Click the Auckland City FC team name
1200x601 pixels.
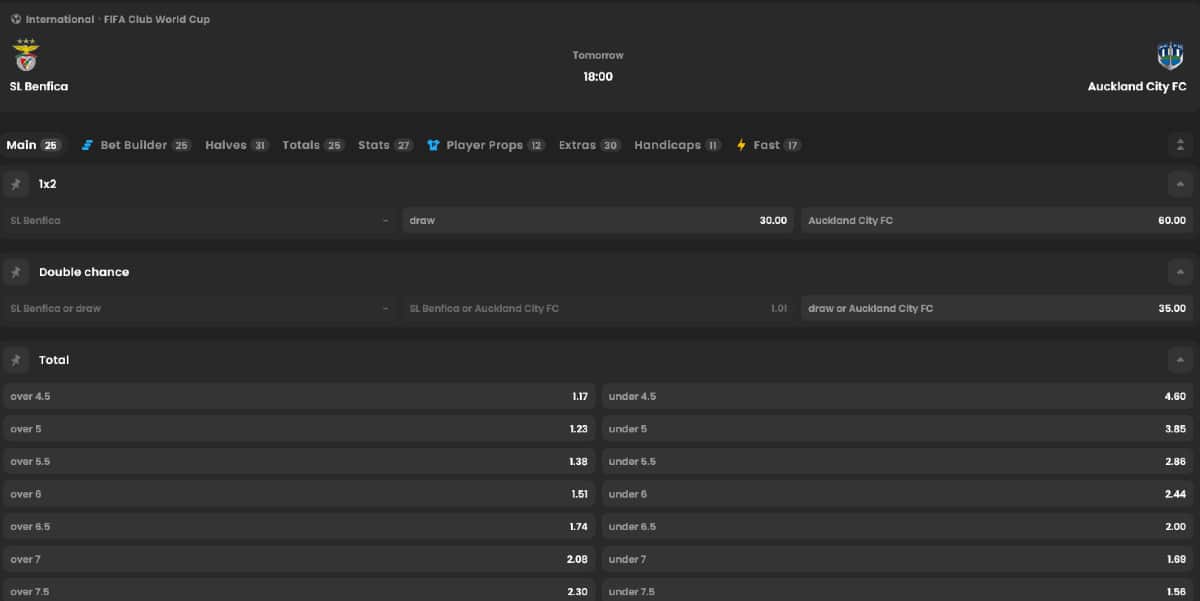[x=1137, y=87]
